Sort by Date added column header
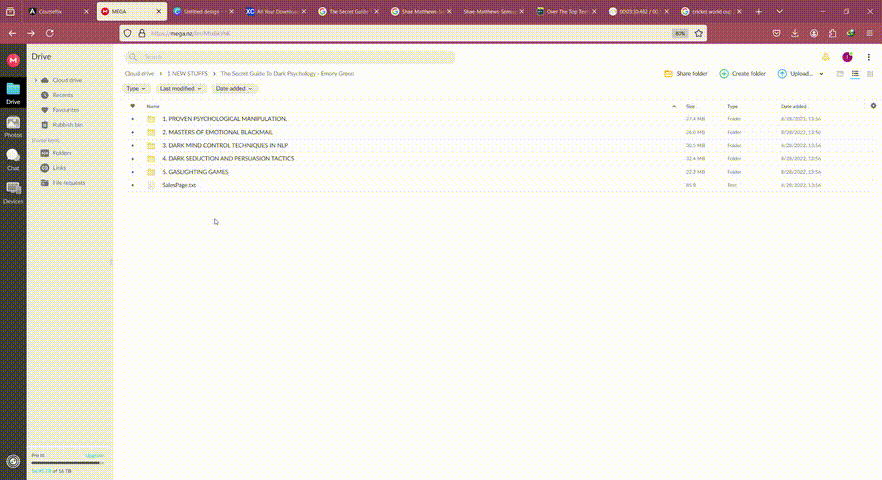Screen dimensions: 882x480 pos(794,106)
